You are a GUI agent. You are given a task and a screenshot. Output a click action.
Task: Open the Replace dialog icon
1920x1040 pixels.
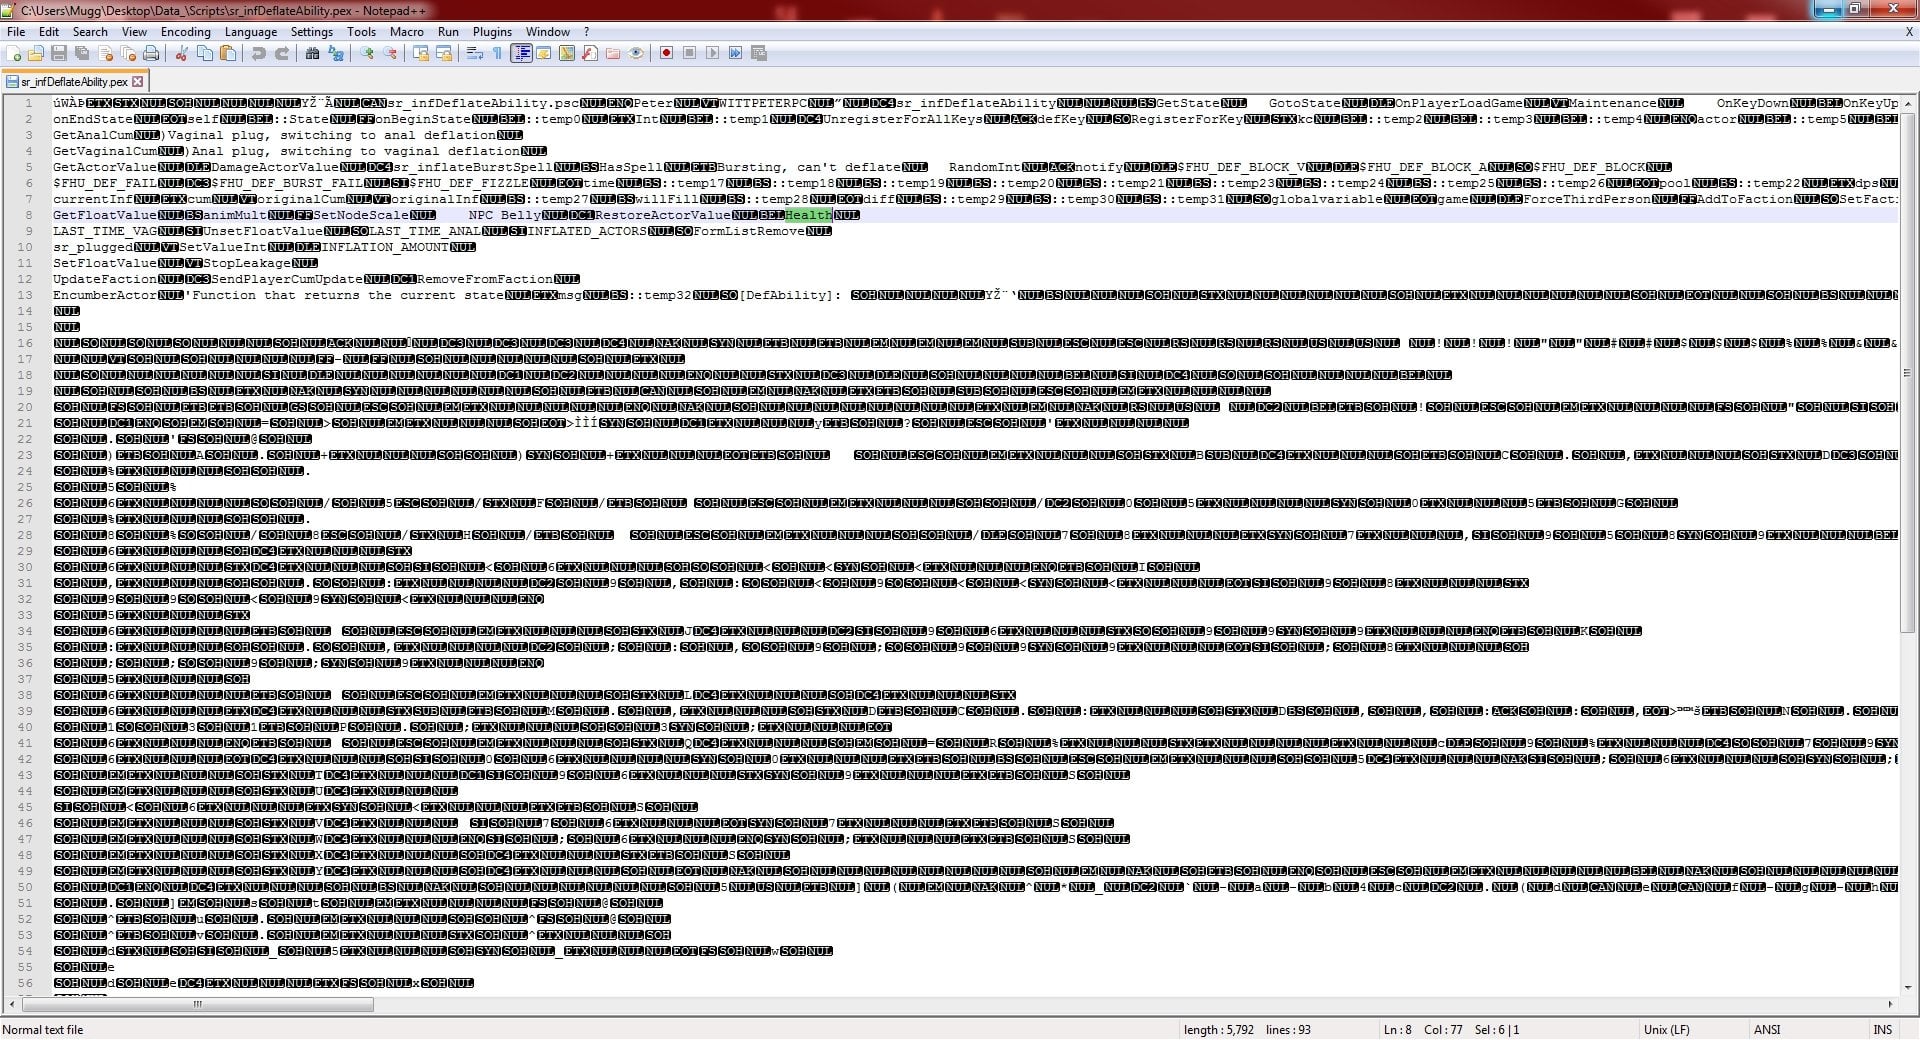coord(336,53)
